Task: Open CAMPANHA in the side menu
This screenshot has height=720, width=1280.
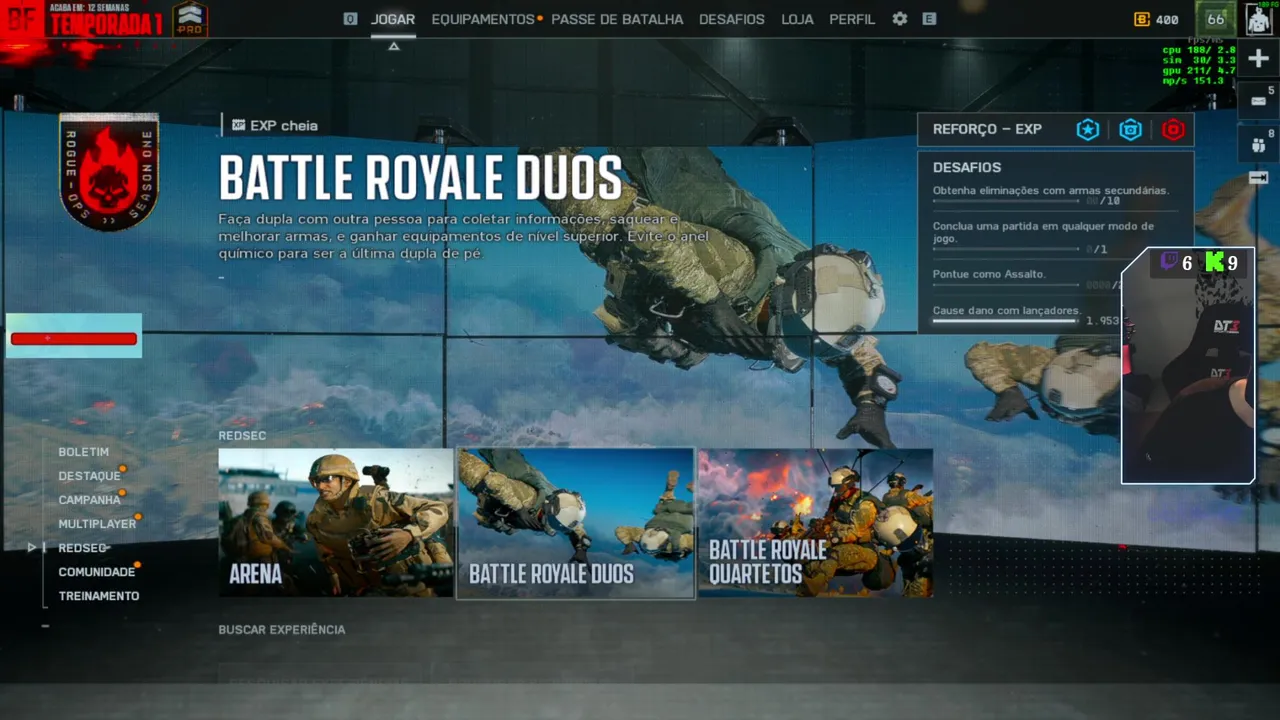Action: [89, 500]
